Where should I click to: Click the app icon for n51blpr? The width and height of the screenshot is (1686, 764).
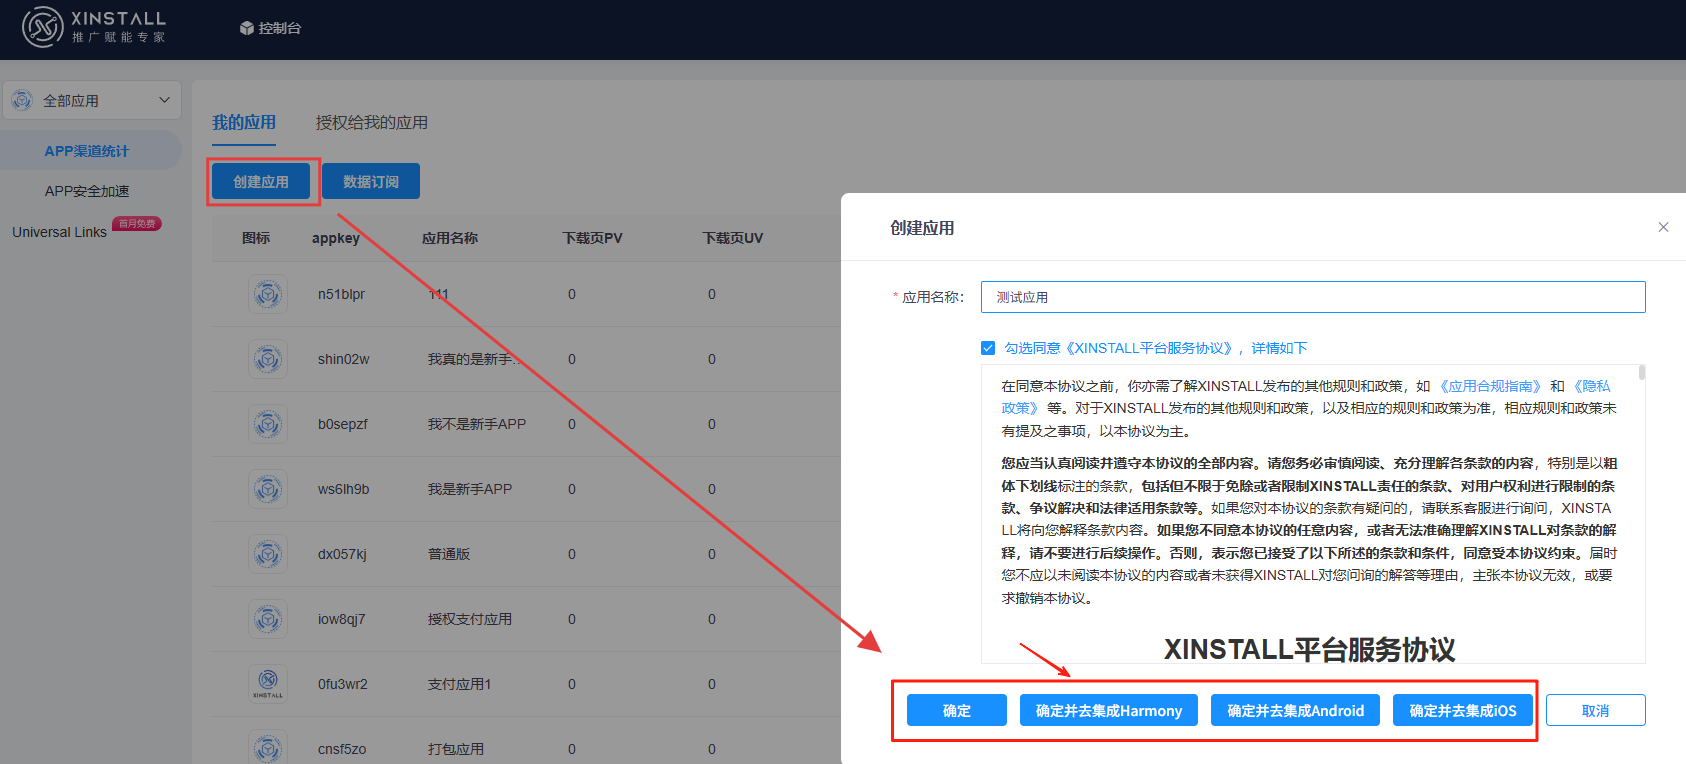click(x=267, y=294)
